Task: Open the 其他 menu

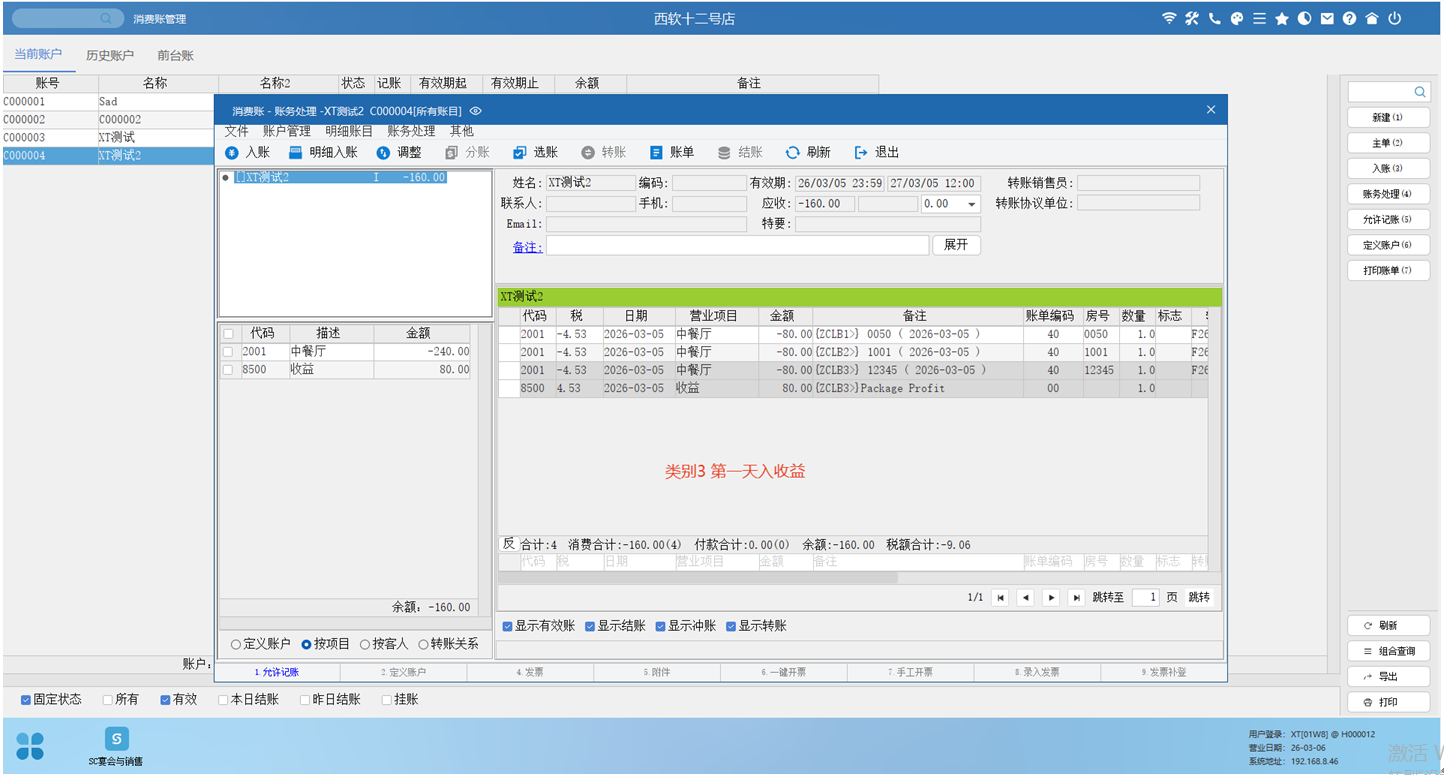Action: [462, 131]
